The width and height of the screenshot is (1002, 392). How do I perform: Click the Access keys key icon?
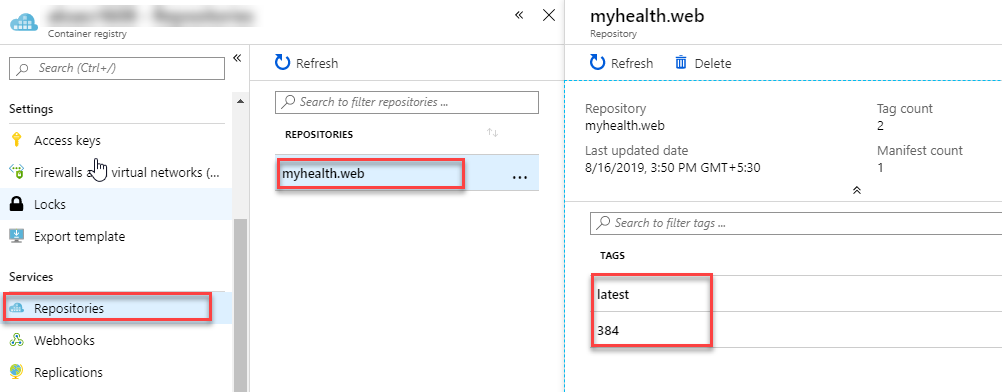coord(17,140)
